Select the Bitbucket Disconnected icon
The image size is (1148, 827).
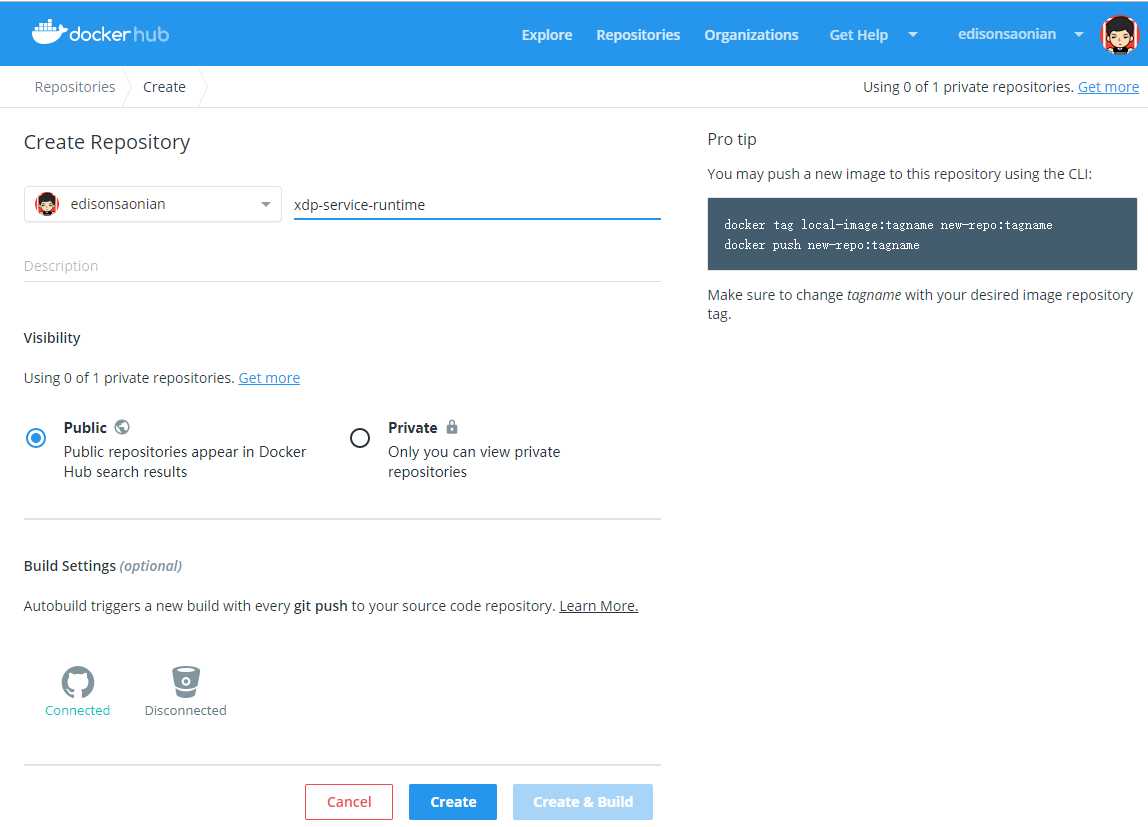185,681
